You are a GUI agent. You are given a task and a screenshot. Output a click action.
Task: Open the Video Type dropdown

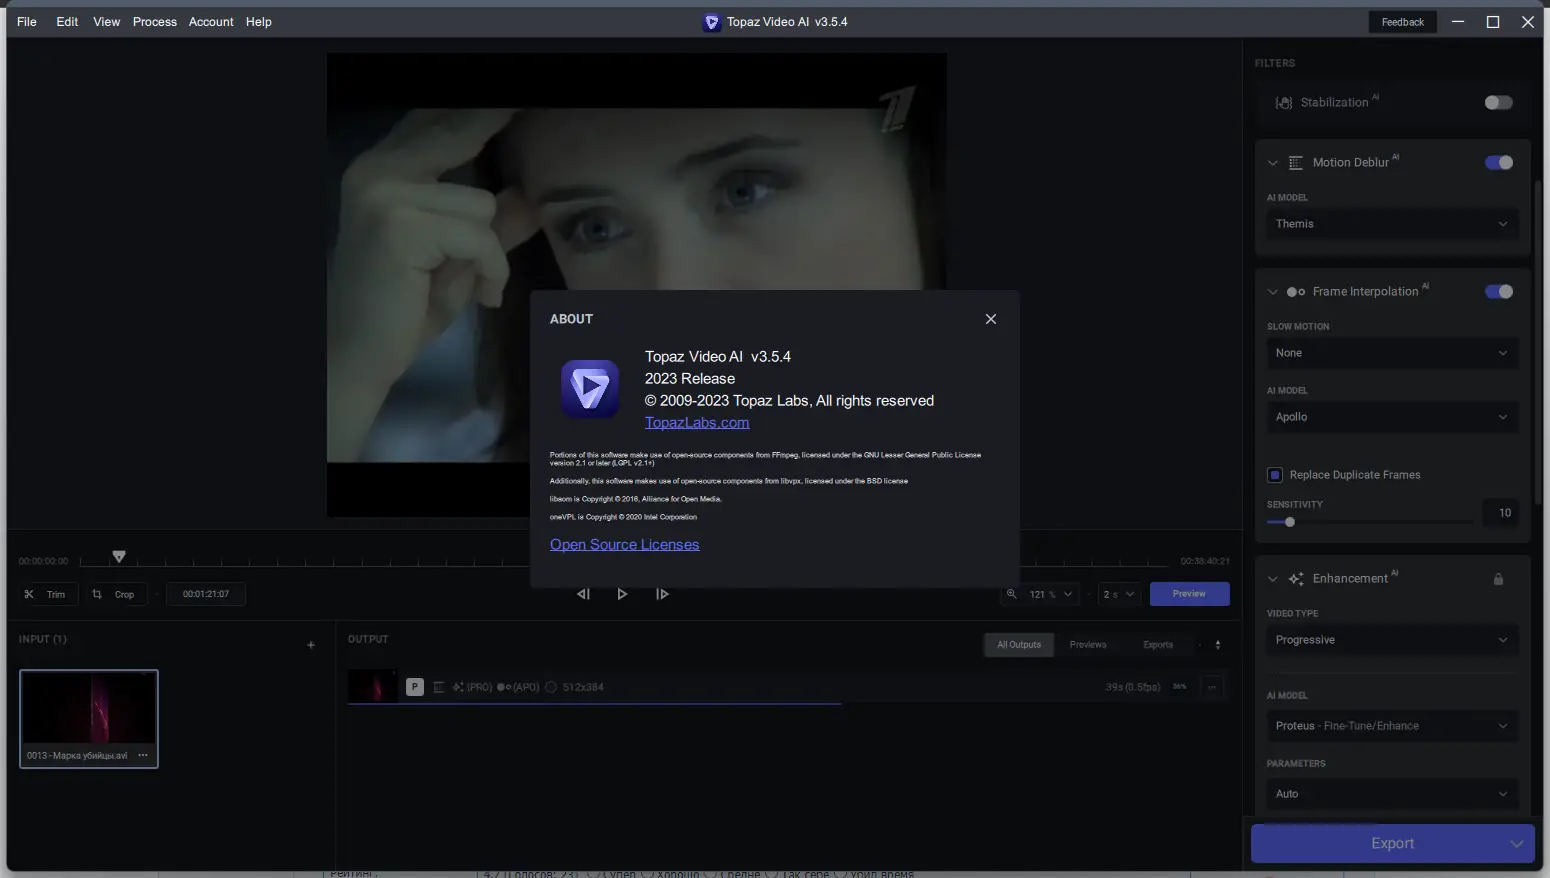pos(1392,640)
